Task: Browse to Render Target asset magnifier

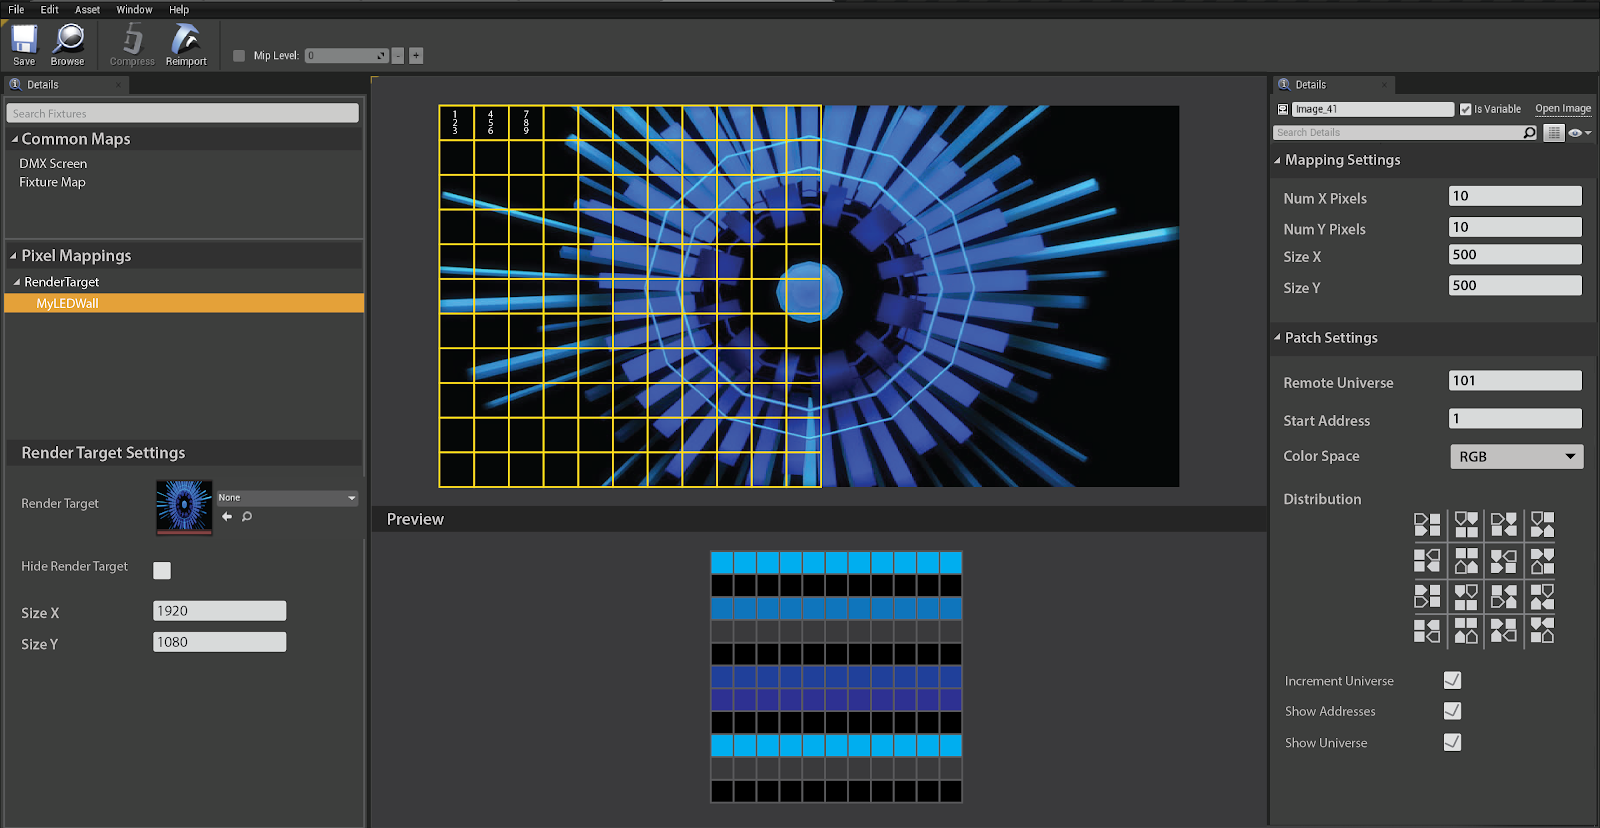Action: point(247,517)
